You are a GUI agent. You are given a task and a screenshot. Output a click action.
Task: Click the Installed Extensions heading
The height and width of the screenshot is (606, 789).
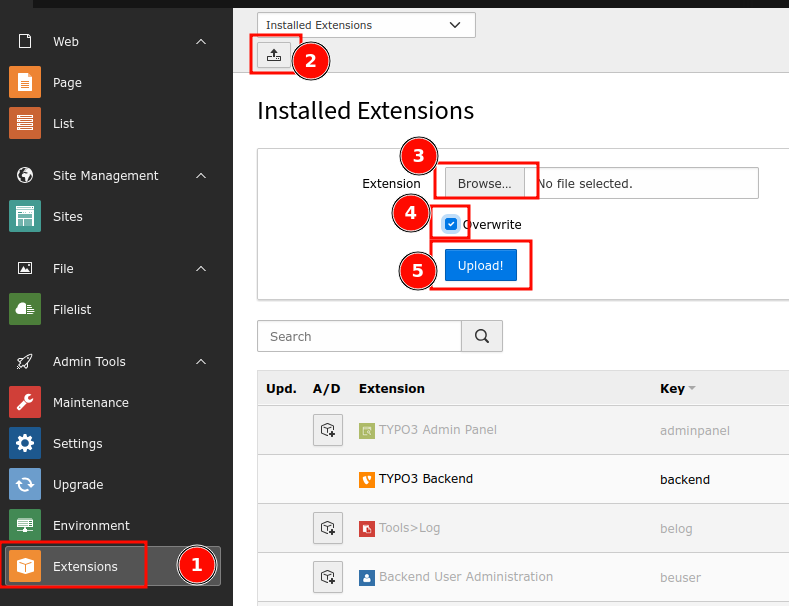365,111
